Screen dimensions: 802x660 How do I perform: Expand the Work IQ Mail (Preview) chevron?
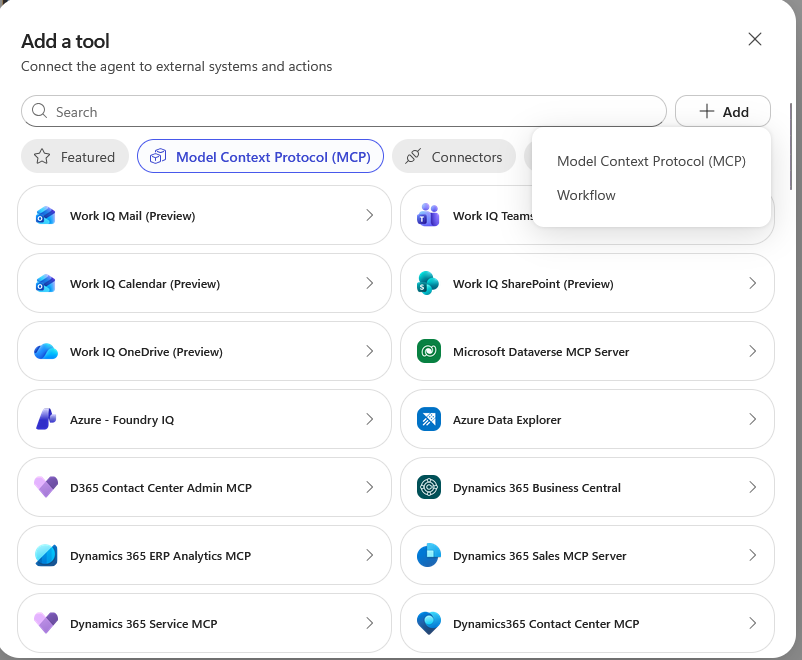[x=370, y=215]
